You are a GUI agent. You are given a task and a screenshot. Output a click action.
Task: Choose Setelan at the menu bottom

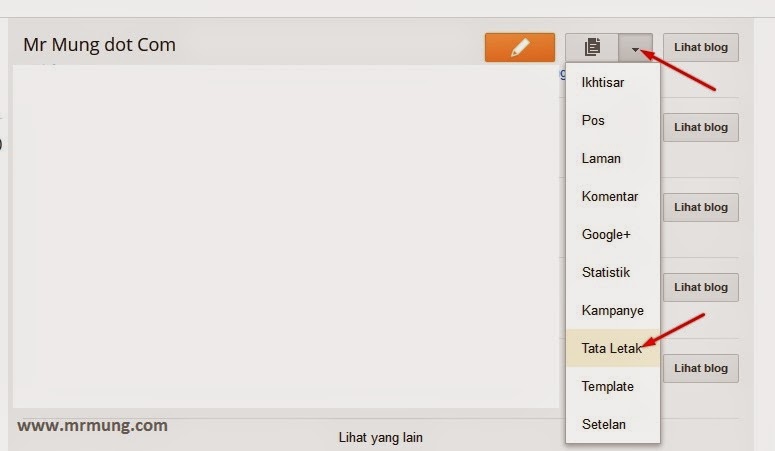[612, 424]
